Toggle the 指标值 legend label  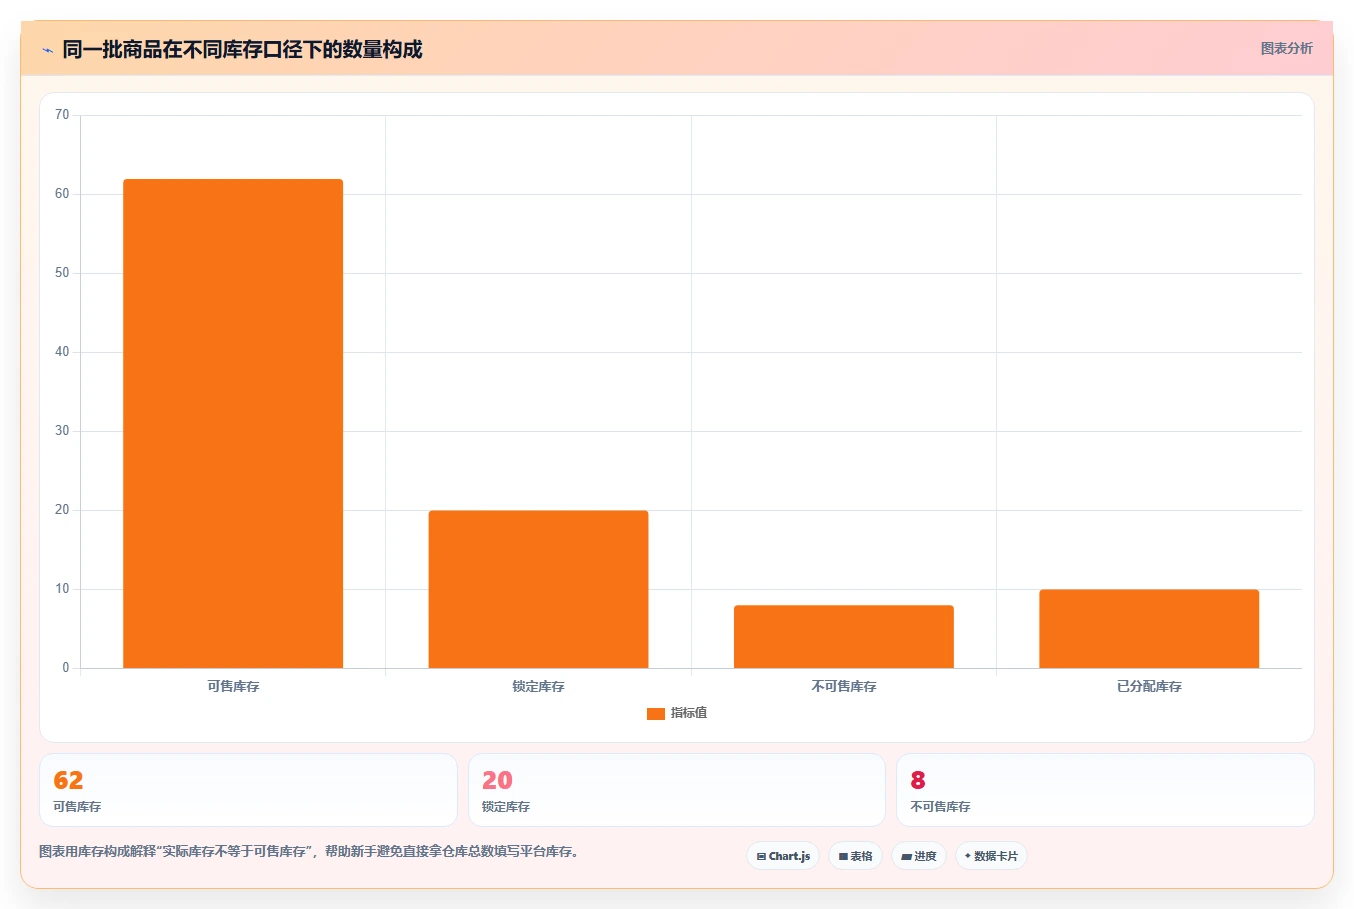tap(689, 713)
